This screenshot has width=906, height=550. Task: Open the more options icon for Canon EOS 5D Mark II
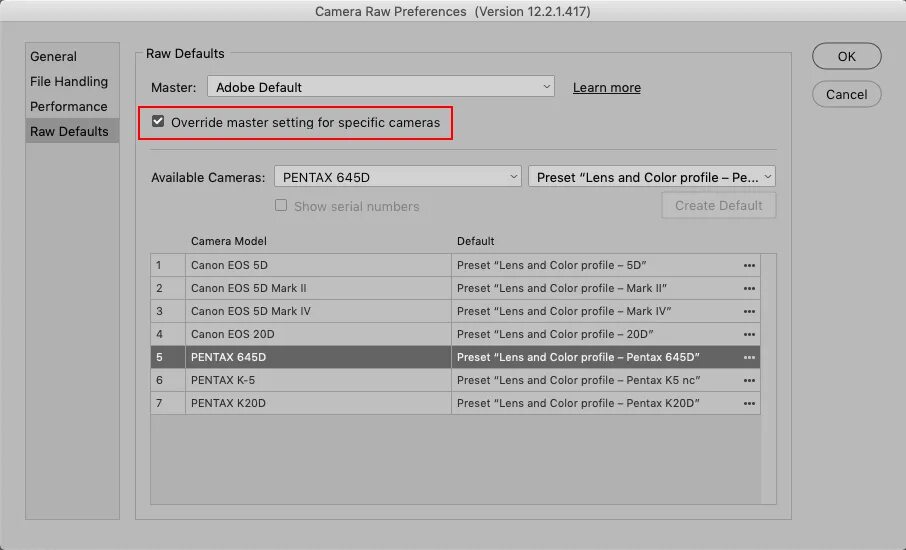click(x=749, y=288)
